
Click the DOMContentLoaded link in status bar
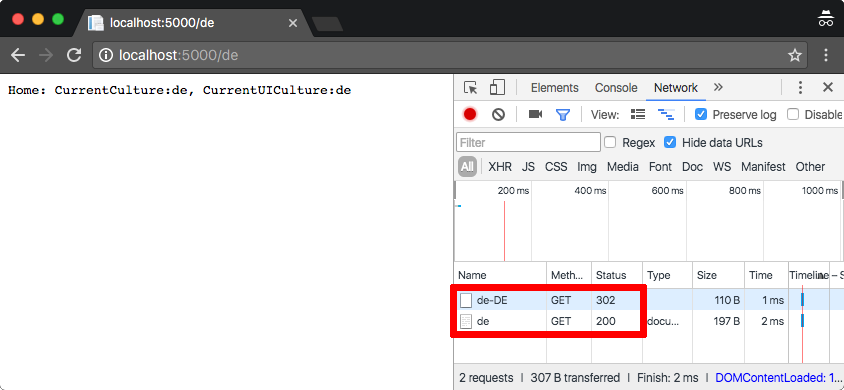pos(779,378)
